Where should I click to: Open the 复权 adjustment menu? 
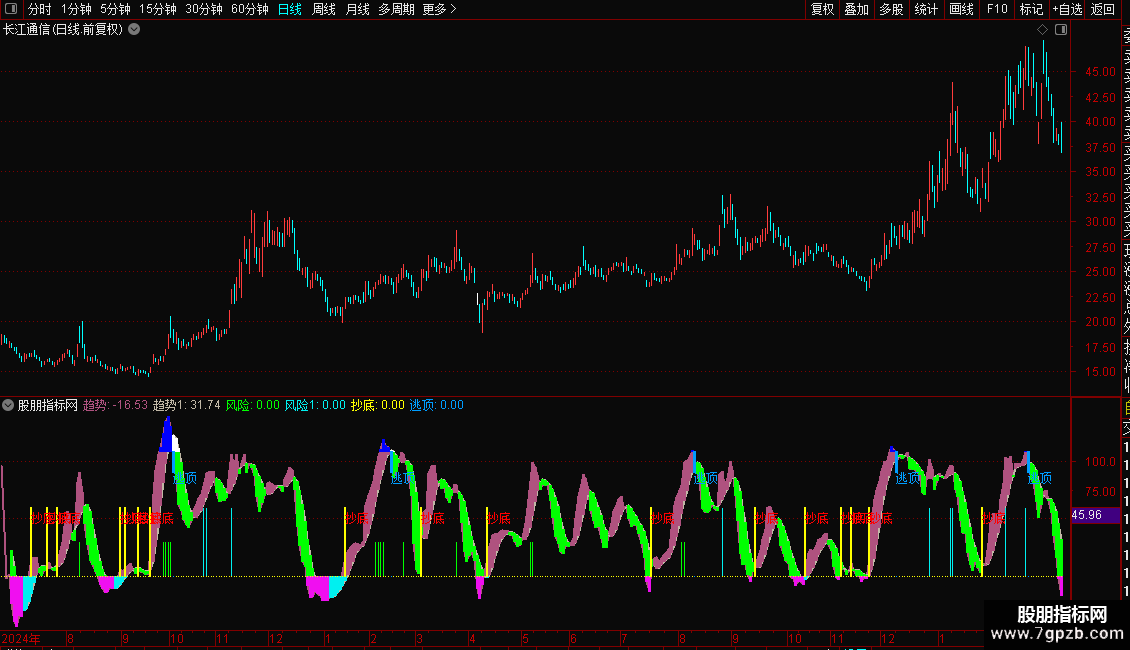[x=822, y=9]
